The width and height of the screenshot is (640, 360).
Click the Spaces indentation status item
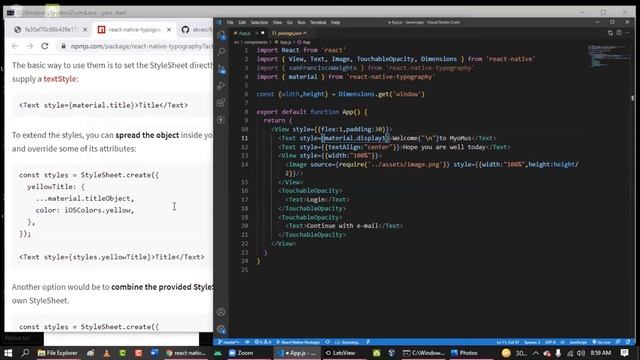[532, 342]
